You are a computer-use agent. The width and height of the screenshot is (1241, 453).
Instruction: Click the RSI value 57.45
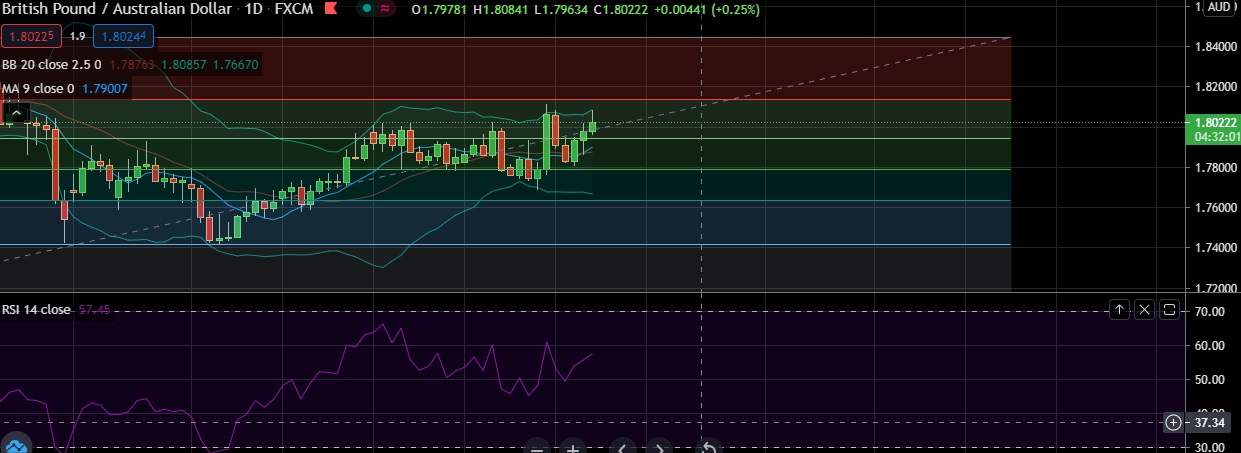point(94,310)
